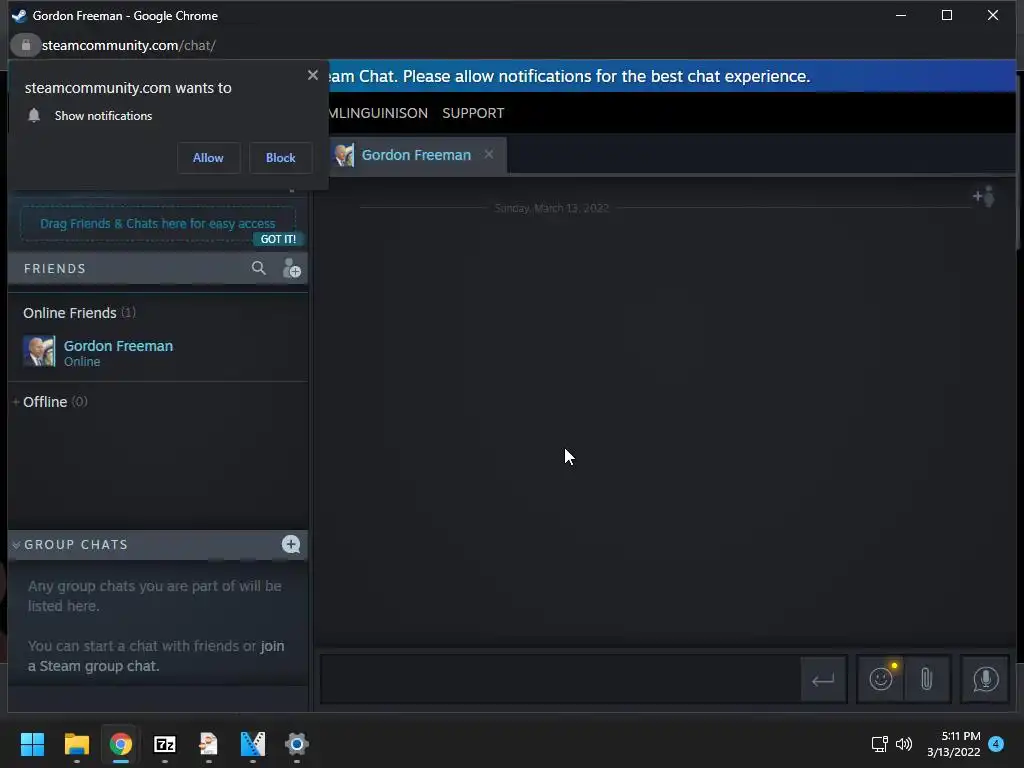Follow the join a Steam group chat link
Viewport: 1024px width, 768px height.
(x=155, y=656)
